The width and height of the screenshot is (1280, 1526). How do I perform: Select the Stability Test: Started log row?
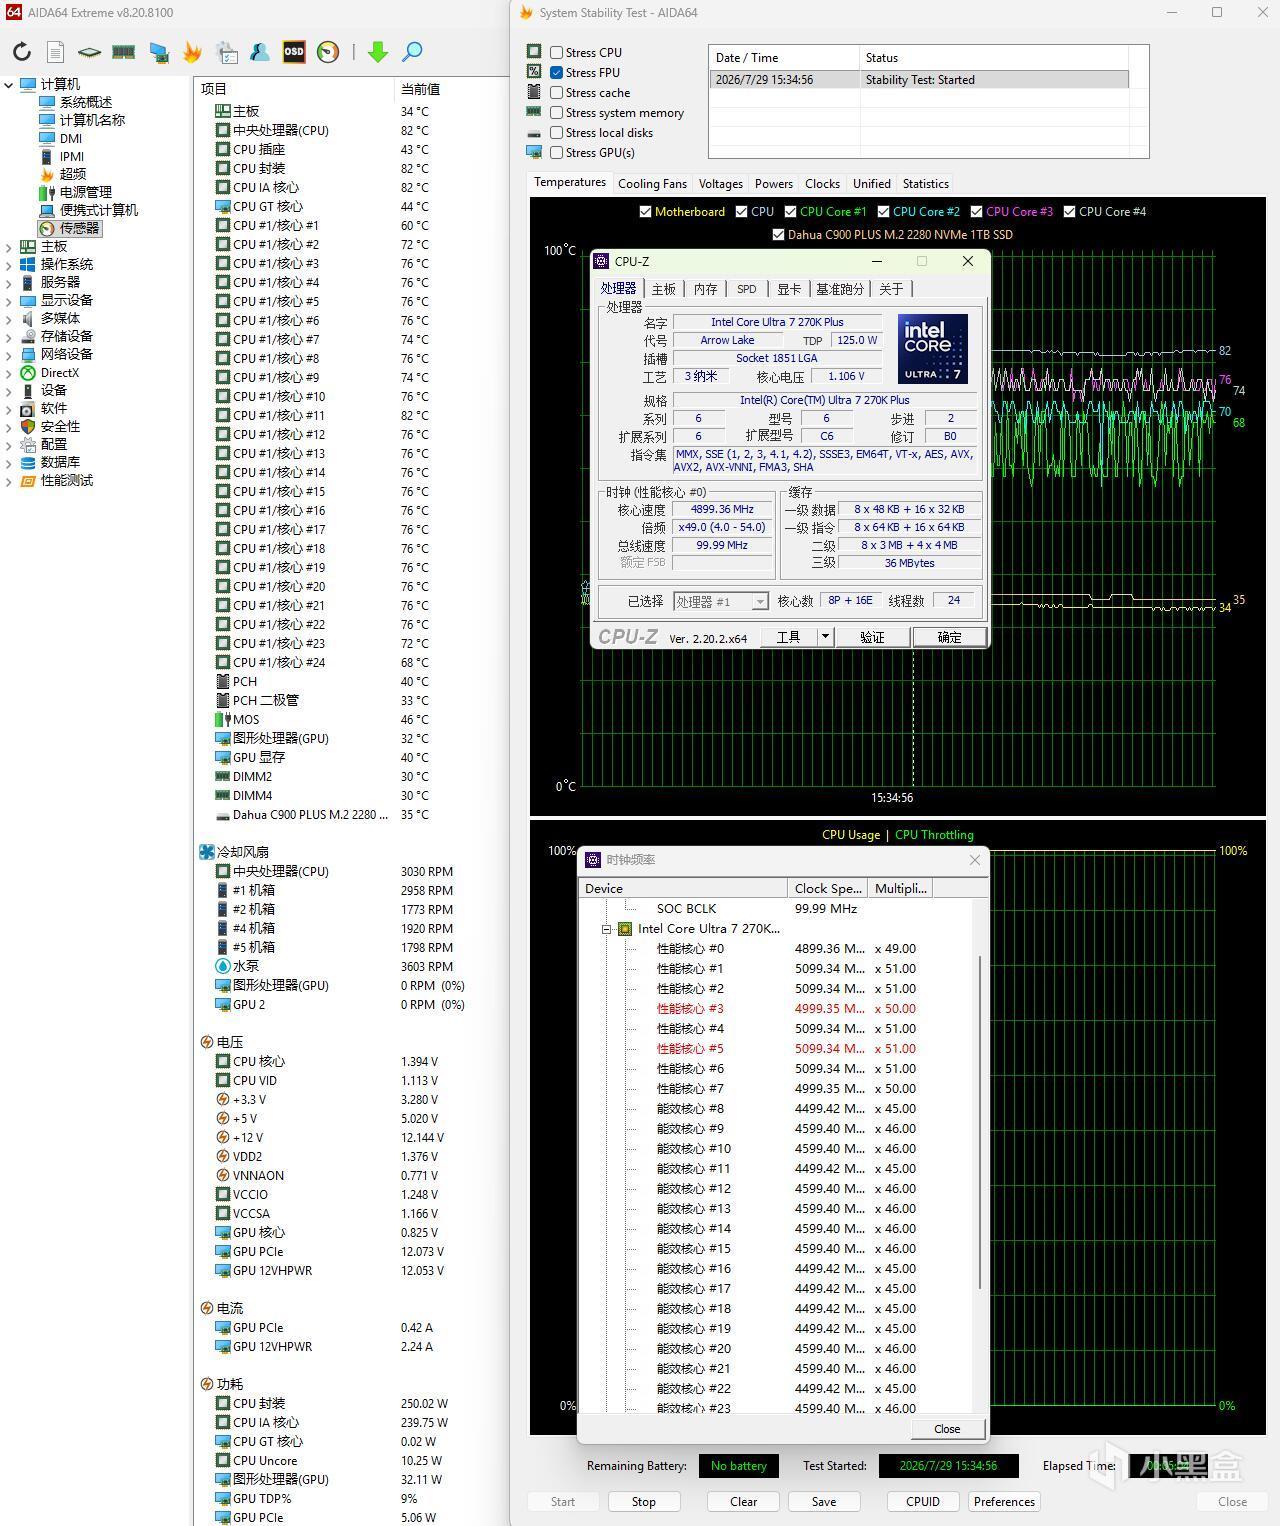919,80
